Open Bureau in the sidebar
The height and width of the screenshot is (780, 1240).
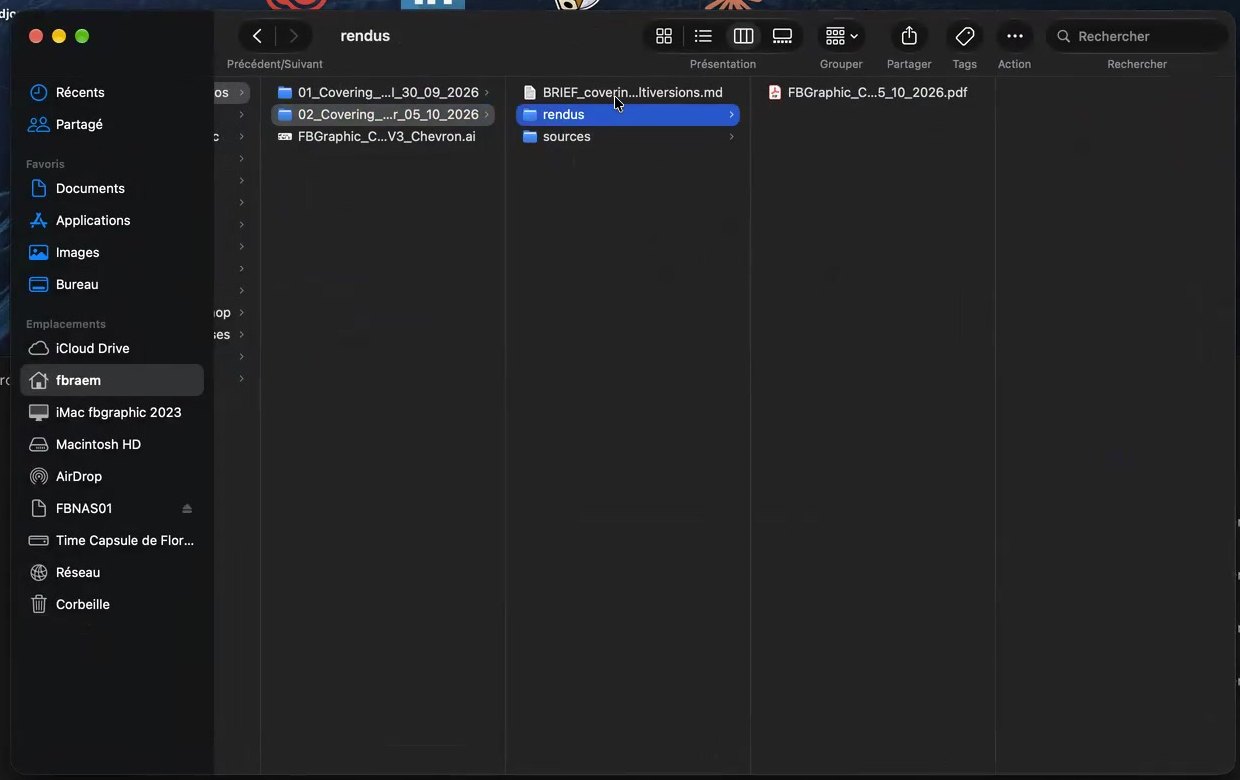click(x=112, y=284)
